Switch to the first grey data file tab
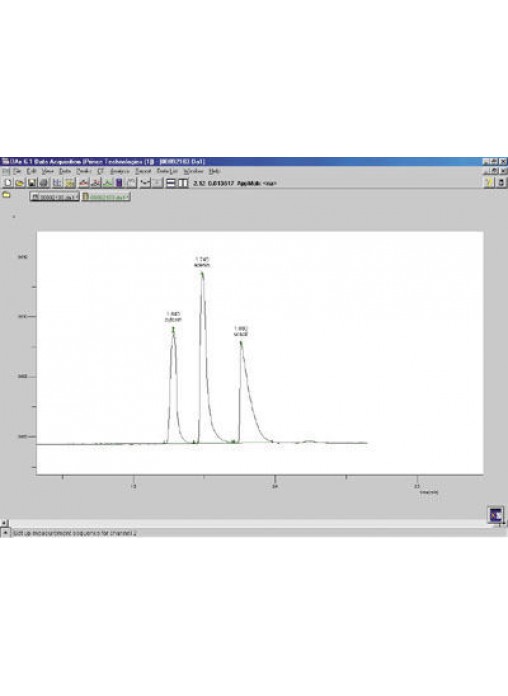The height and width of the screenshot is (696, 508). [55, 197]
